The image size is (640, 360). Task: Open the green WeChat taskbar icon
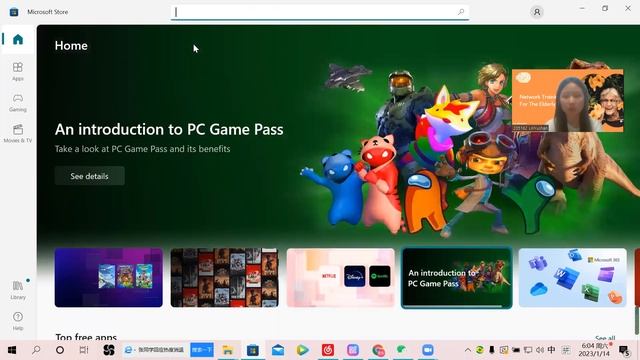[402, 350]
